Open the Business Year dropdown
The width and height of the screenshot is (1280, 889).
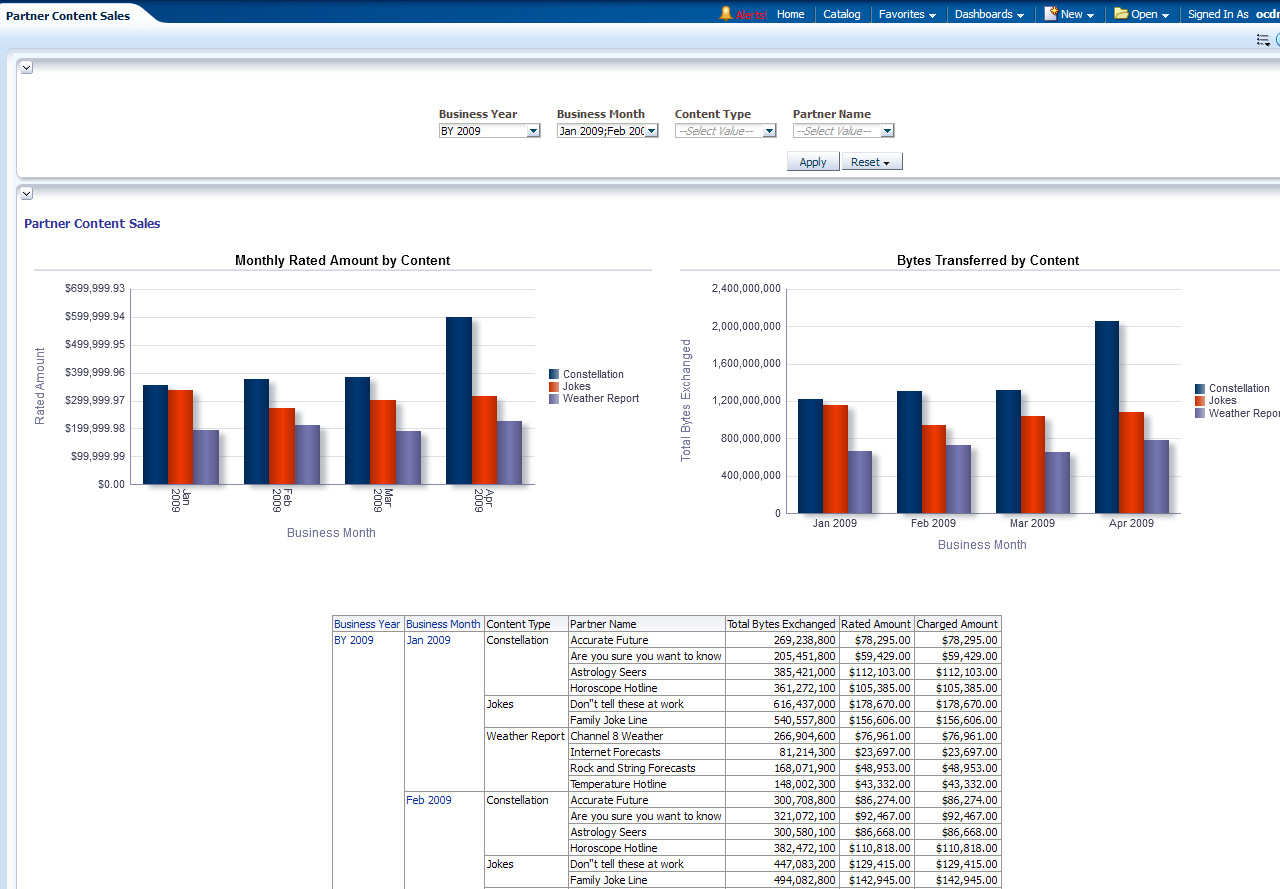(533, 131)
